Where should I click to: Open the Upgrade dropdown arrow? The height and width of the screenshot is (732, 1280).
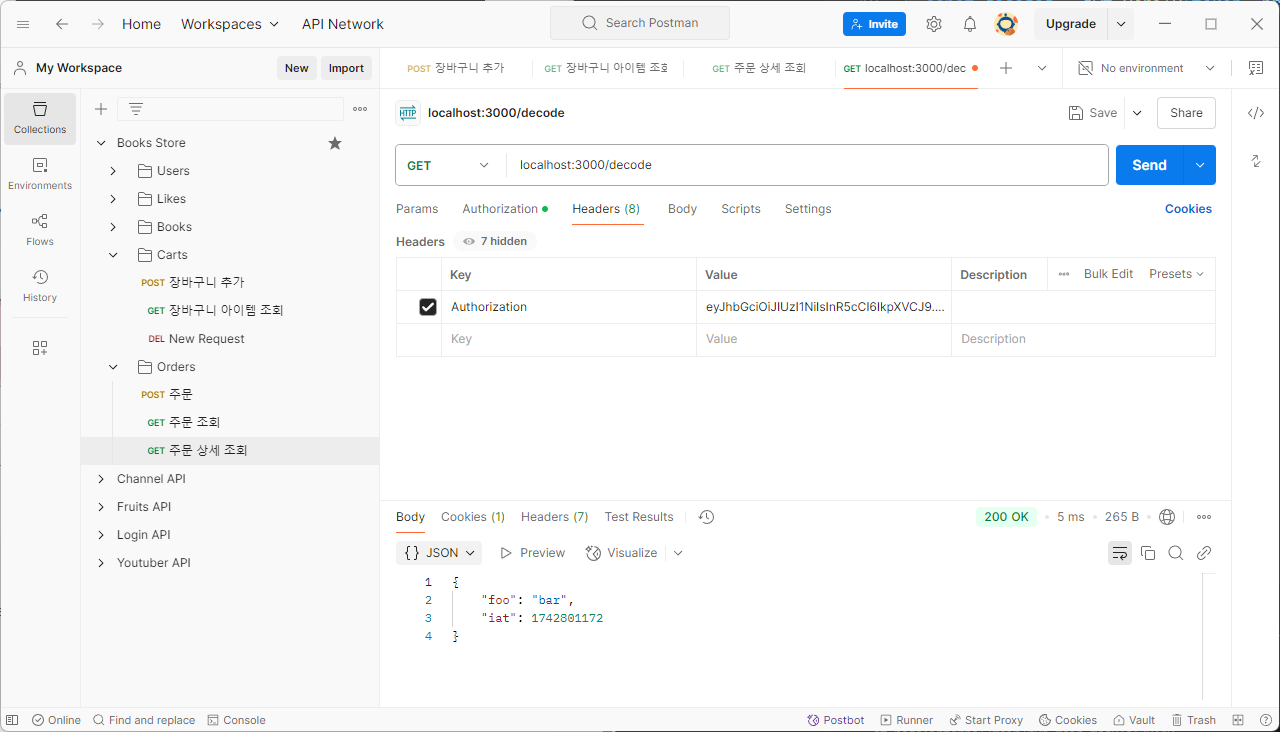tap(1121, 24)
